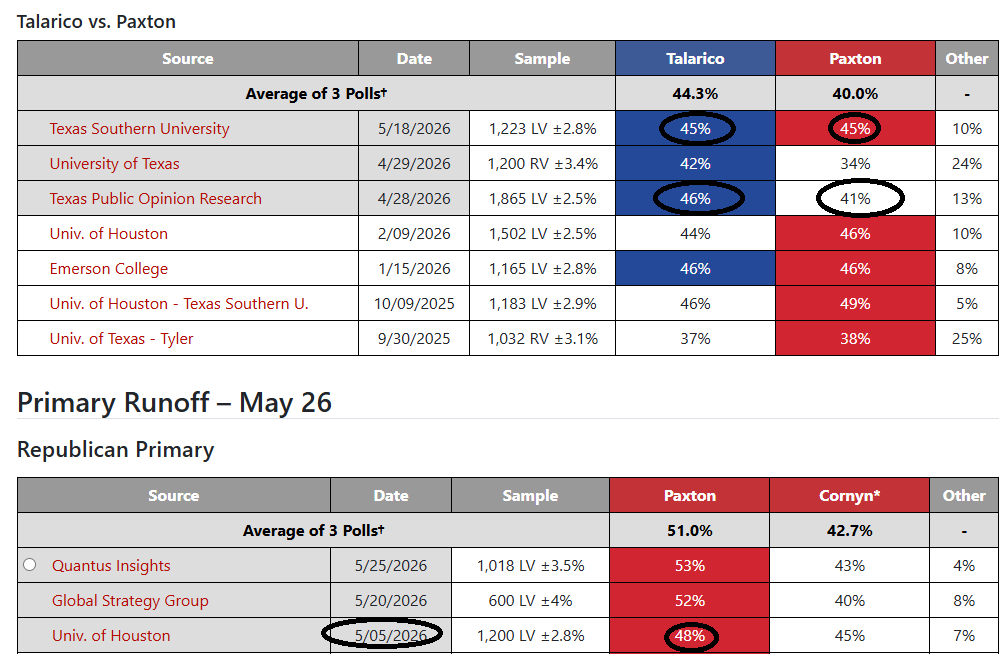Open the 5/05/2026 Univ. of Houston poll link
This screenshot has width=1004, height=654.
tap(111, 635)
